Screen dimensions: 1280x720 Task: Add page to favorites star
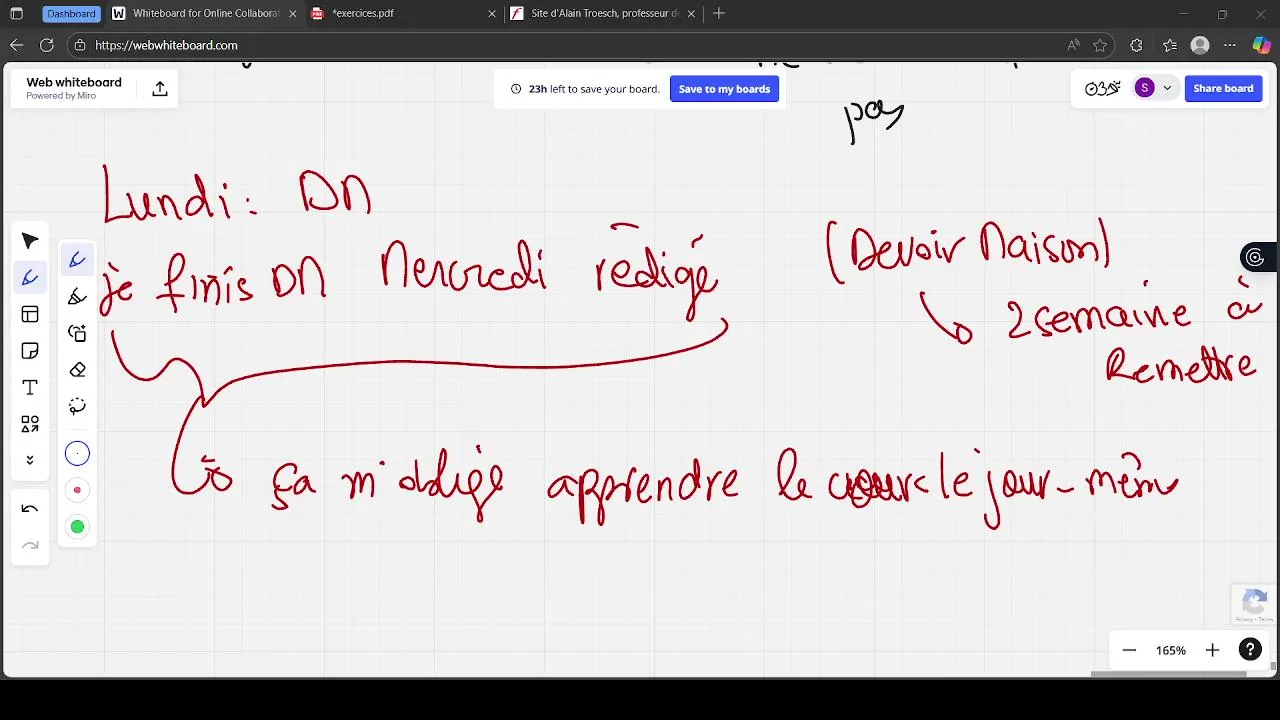(1100, 45)
